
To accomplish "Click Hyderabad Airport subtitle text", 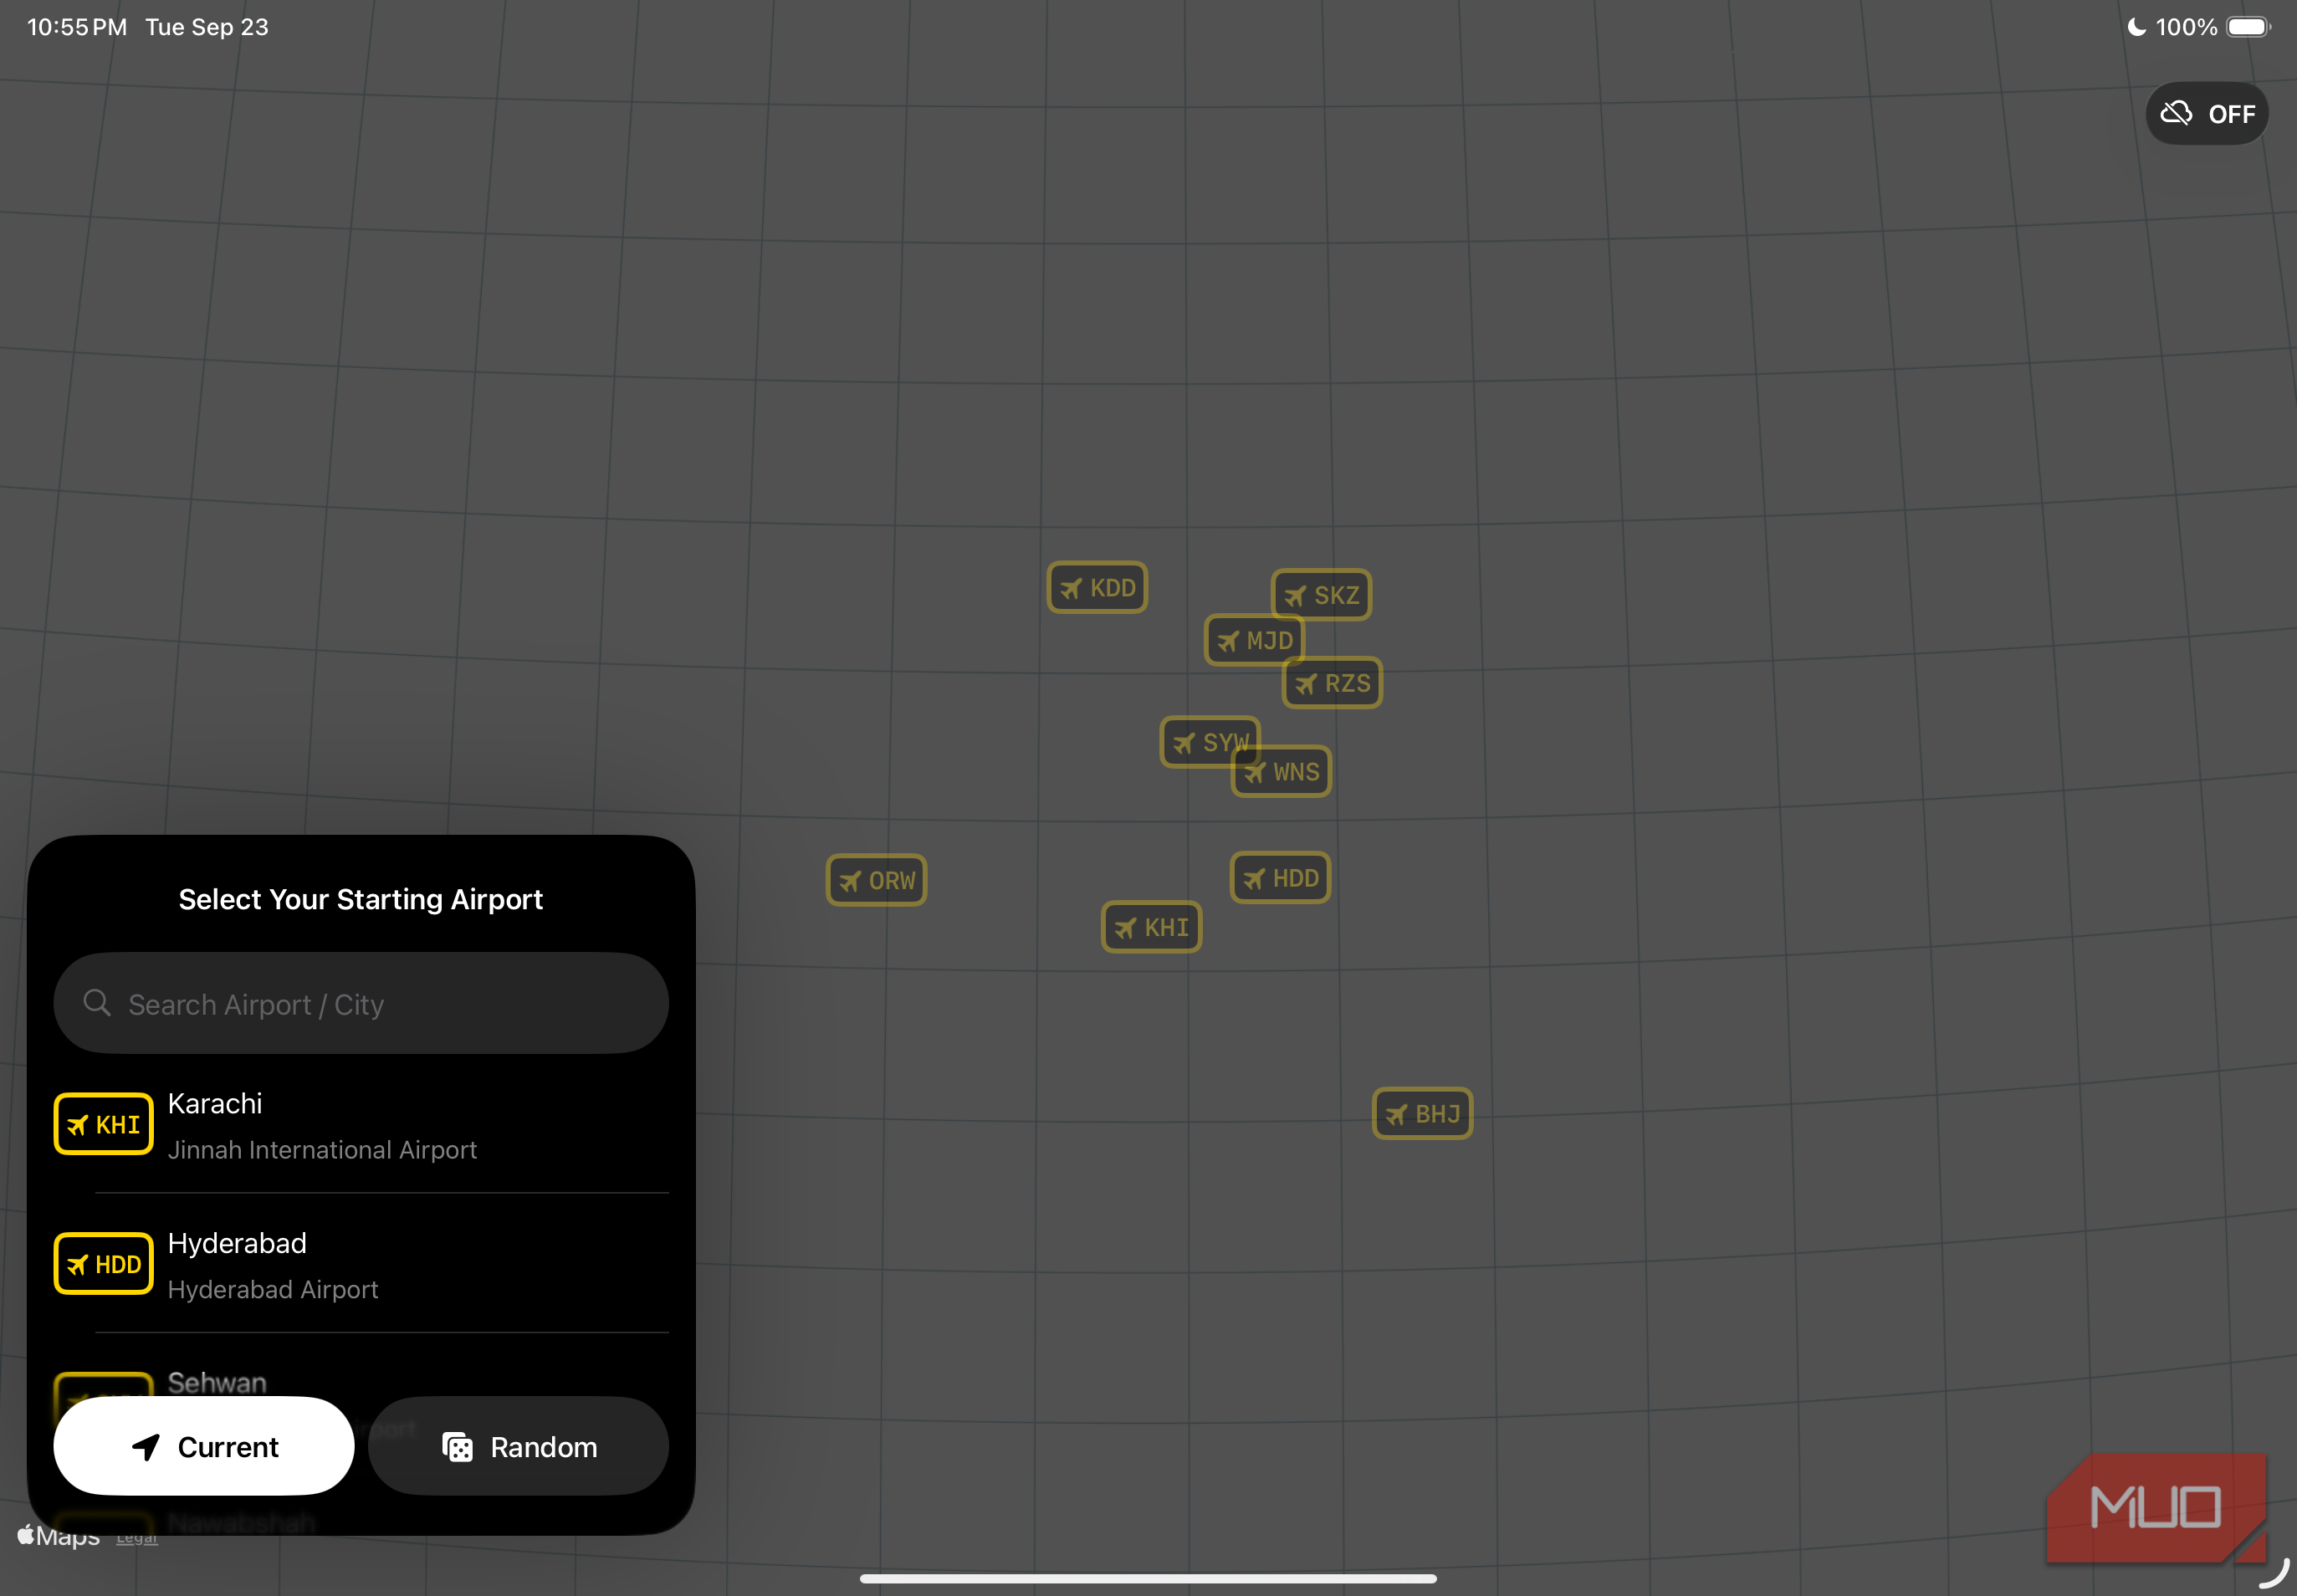I will pos(273,1290).
